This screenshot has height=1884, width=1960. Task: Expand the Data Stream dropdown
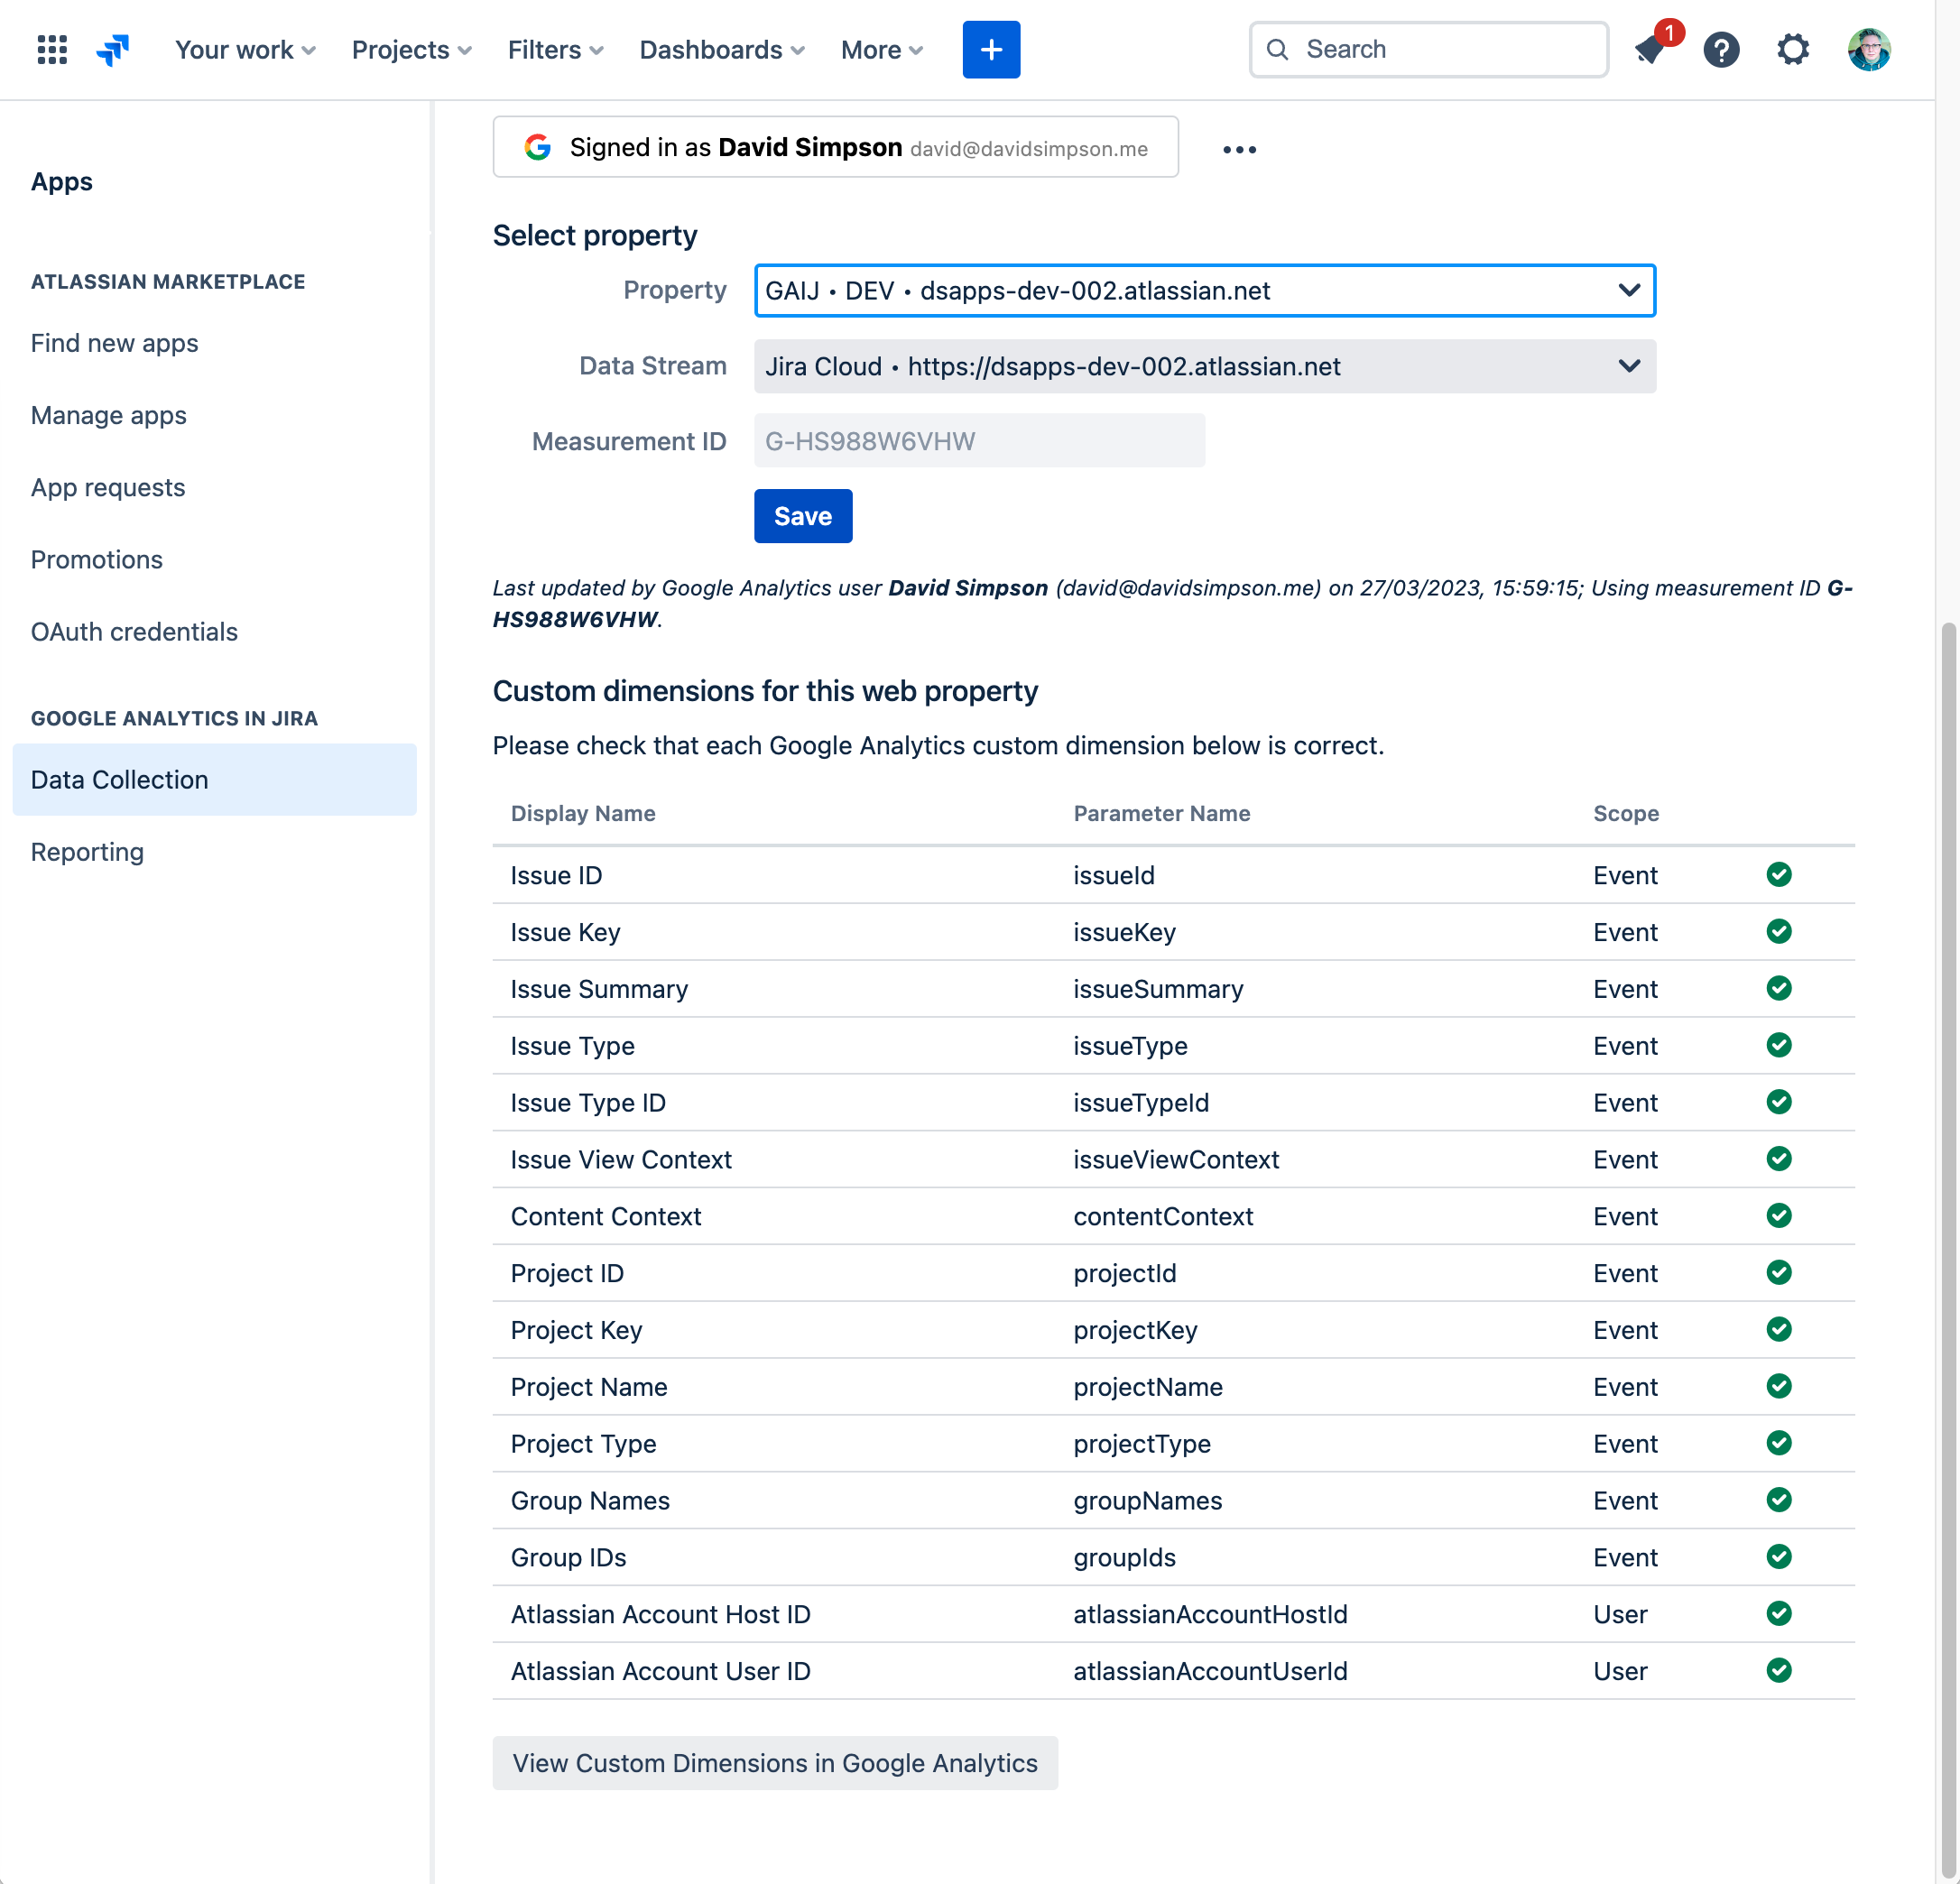(1204, 366)
